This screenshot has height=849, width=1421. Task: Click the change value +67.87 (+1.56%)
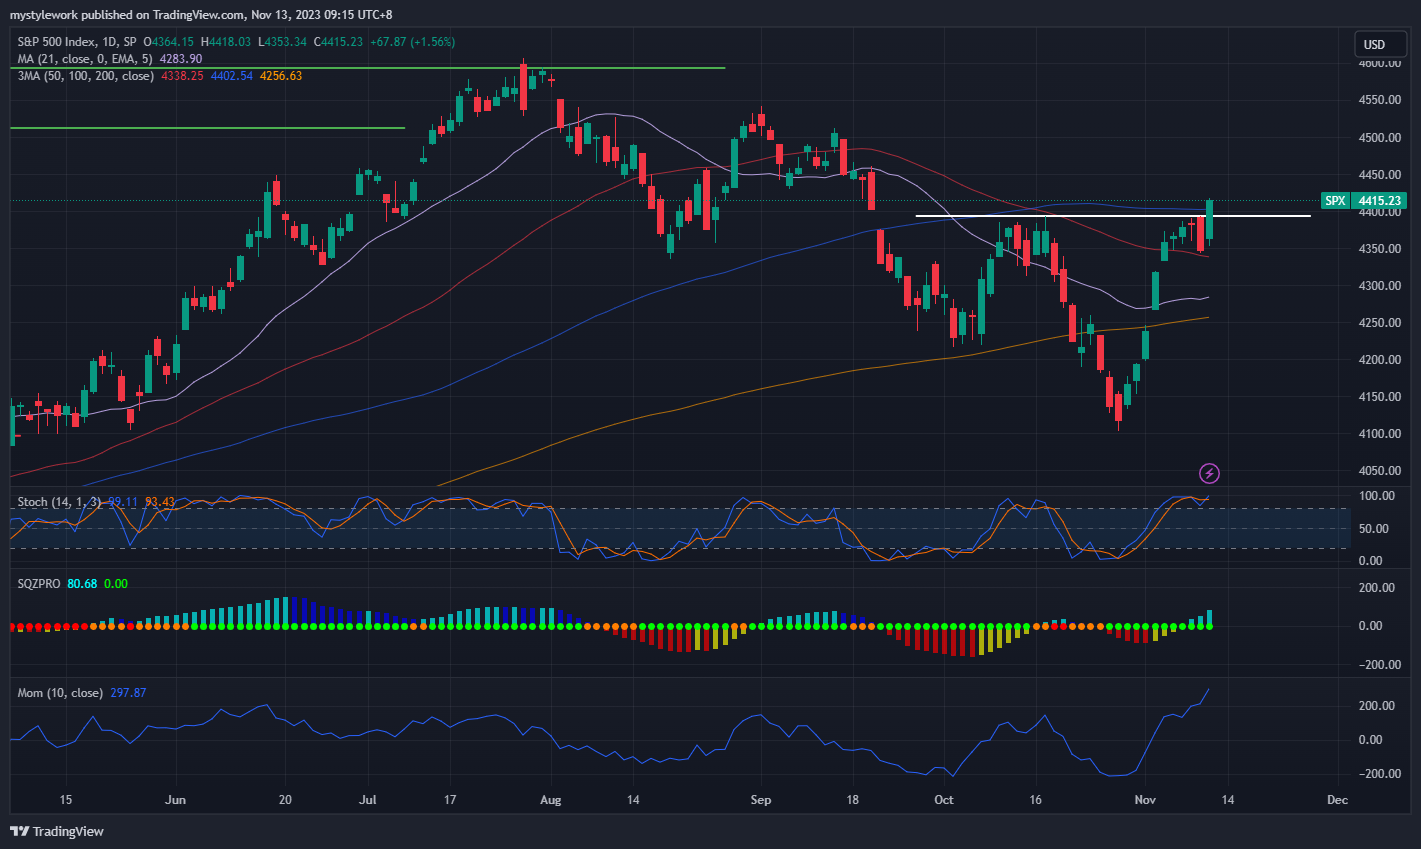pyautogui.click(x=412, y=42)
